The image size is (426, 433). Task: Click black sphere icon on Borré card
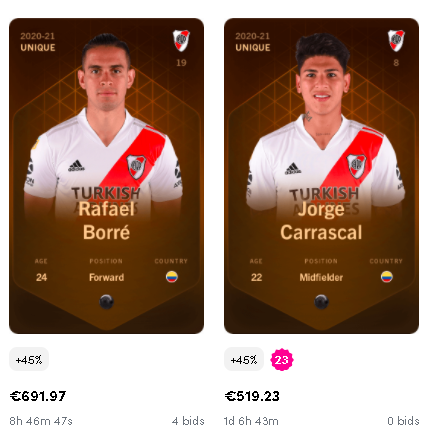tap(107, 302)
